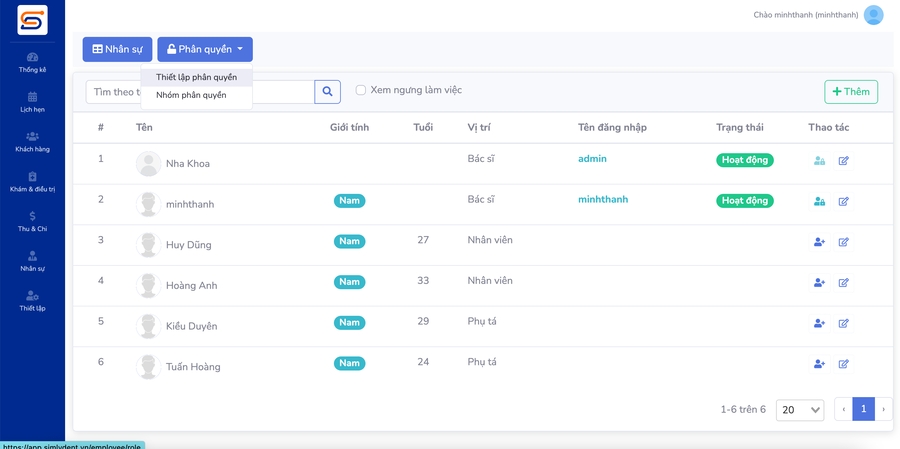This screenshot has height=449, width=900.
Task: Collapse the Phân quyền dropdown button
Action: [205, 49]
